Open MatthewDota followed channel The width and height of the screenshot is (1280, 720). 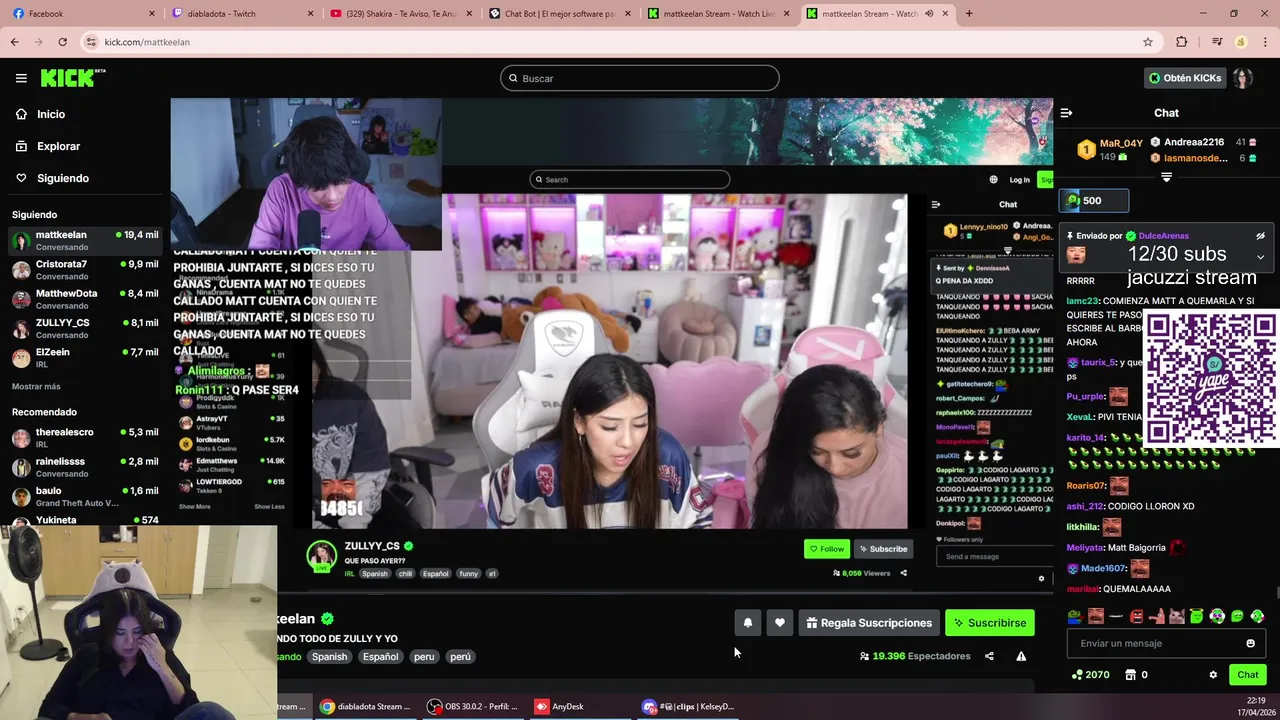[x=85, y=298]
